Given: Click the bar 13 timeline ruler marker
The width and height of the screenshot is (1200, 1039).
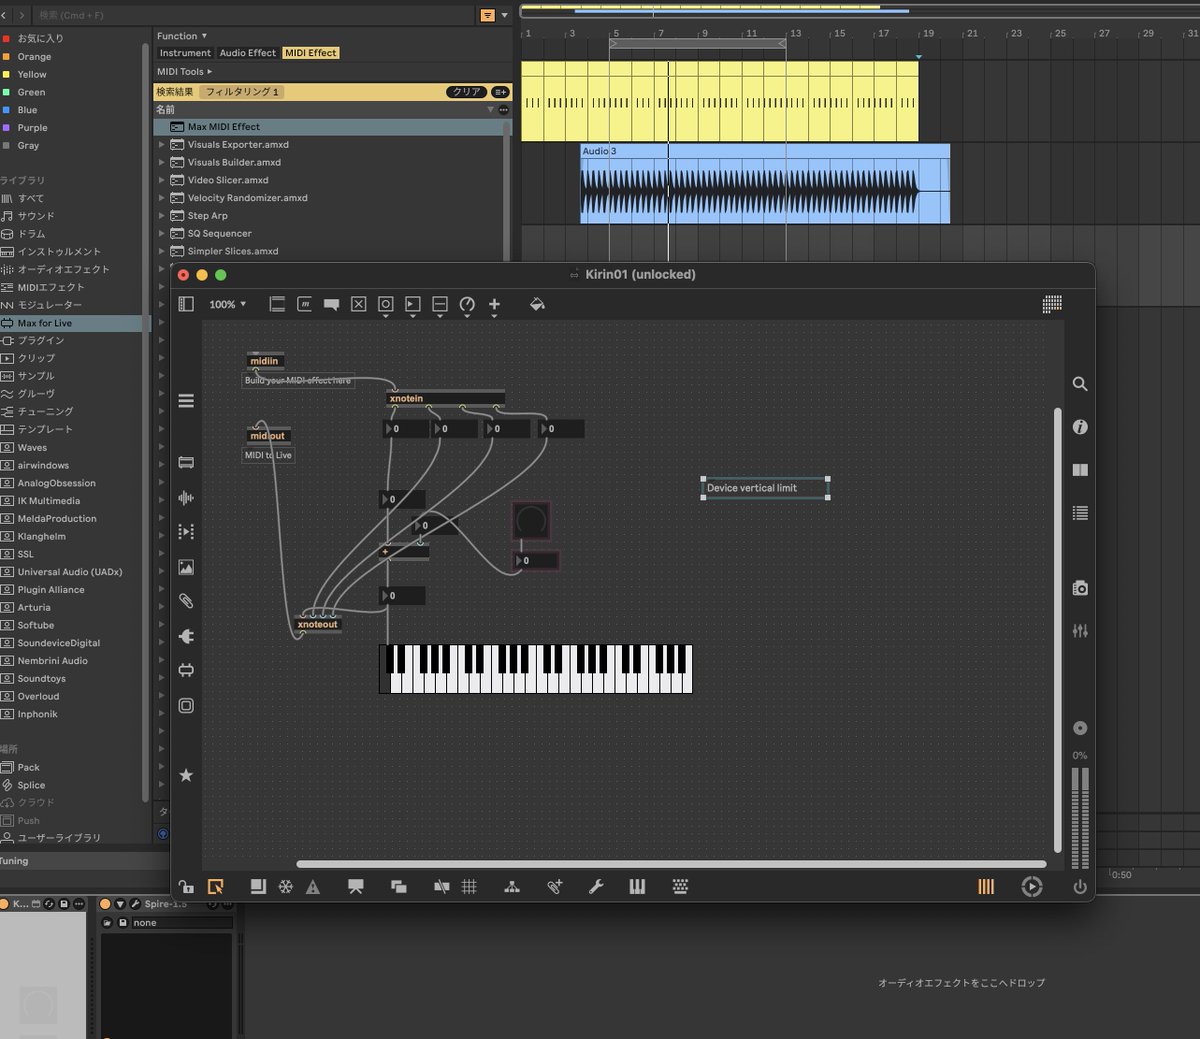Looking at the screenshot, I should (795, 33).
